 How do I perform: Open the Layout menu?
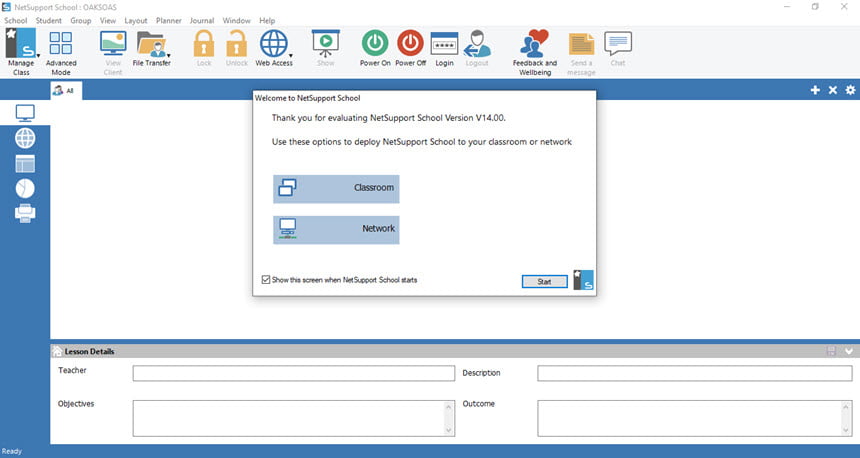135,20
